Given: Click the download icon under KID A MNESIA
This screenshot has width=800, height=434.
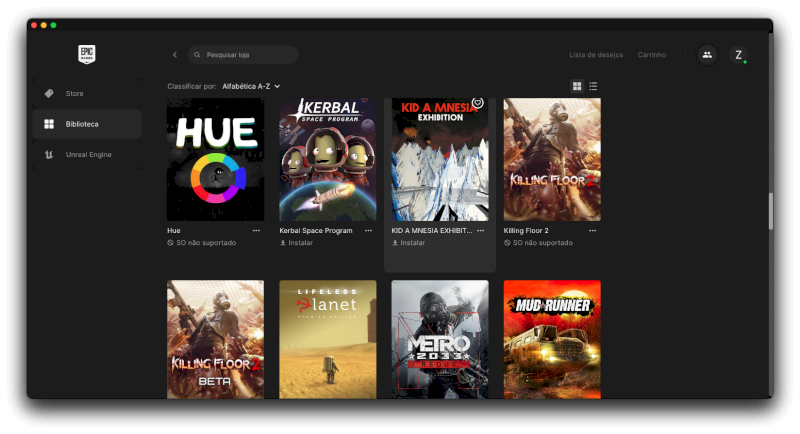Looking at the screenshot, I should point(395,243).
